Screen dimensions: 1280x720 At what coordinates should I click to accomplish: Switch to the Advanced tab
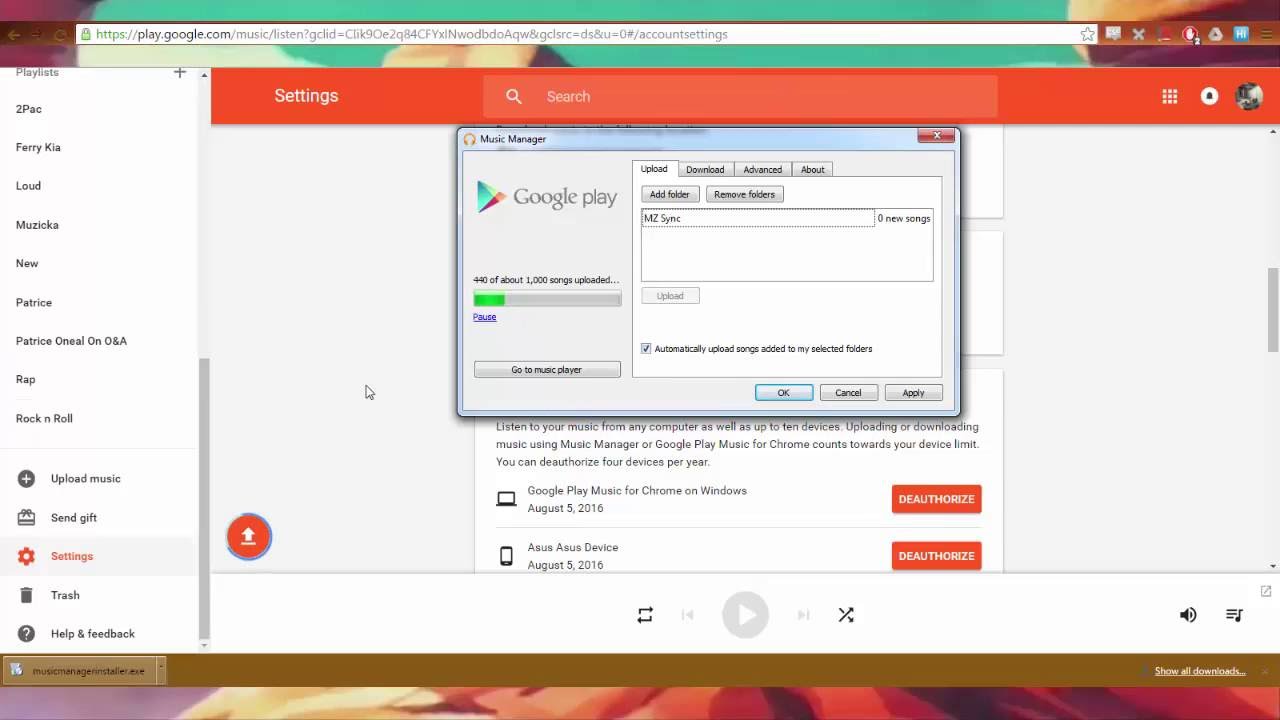click(x=762, y=170)
